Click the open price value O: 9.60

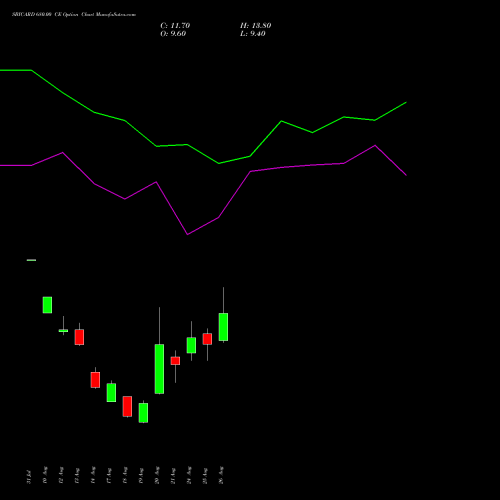[173, 34]
